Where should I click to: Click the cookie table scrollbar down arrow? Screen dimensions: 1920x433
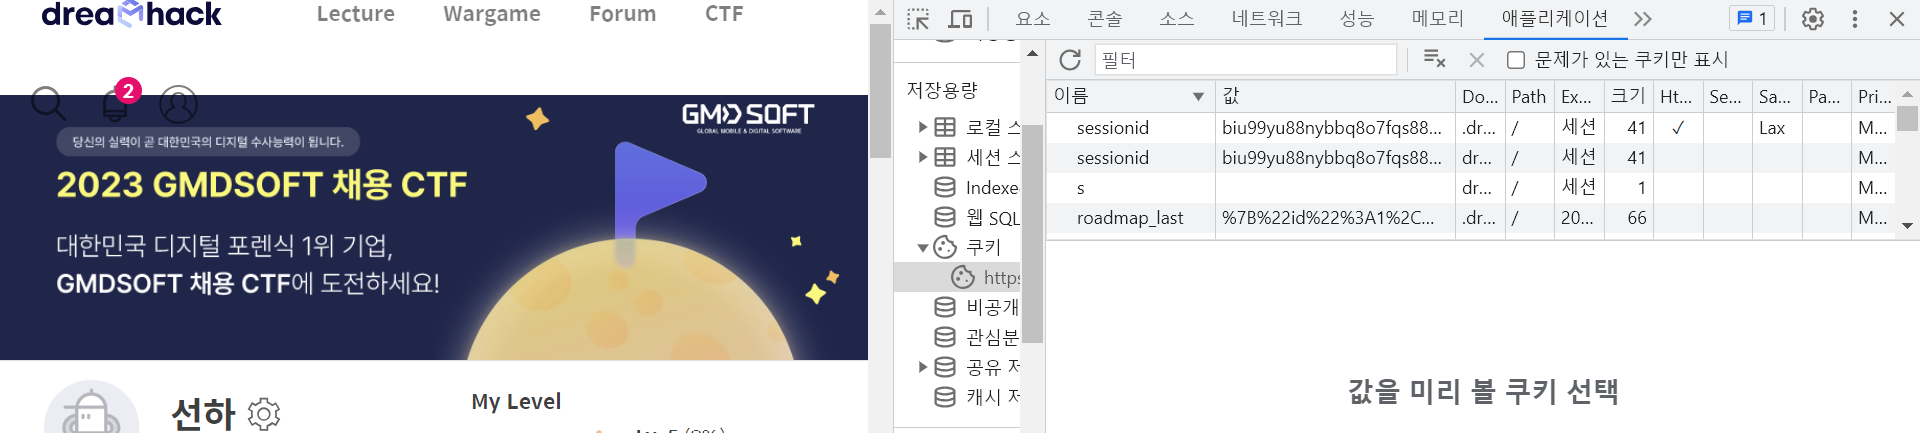coord(1907,226)
